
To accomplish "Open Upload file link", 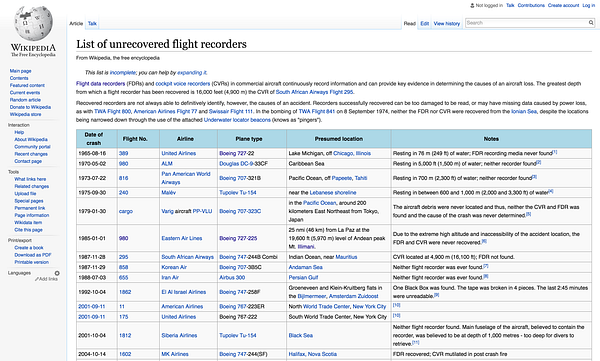I will [x=25, y=194].
